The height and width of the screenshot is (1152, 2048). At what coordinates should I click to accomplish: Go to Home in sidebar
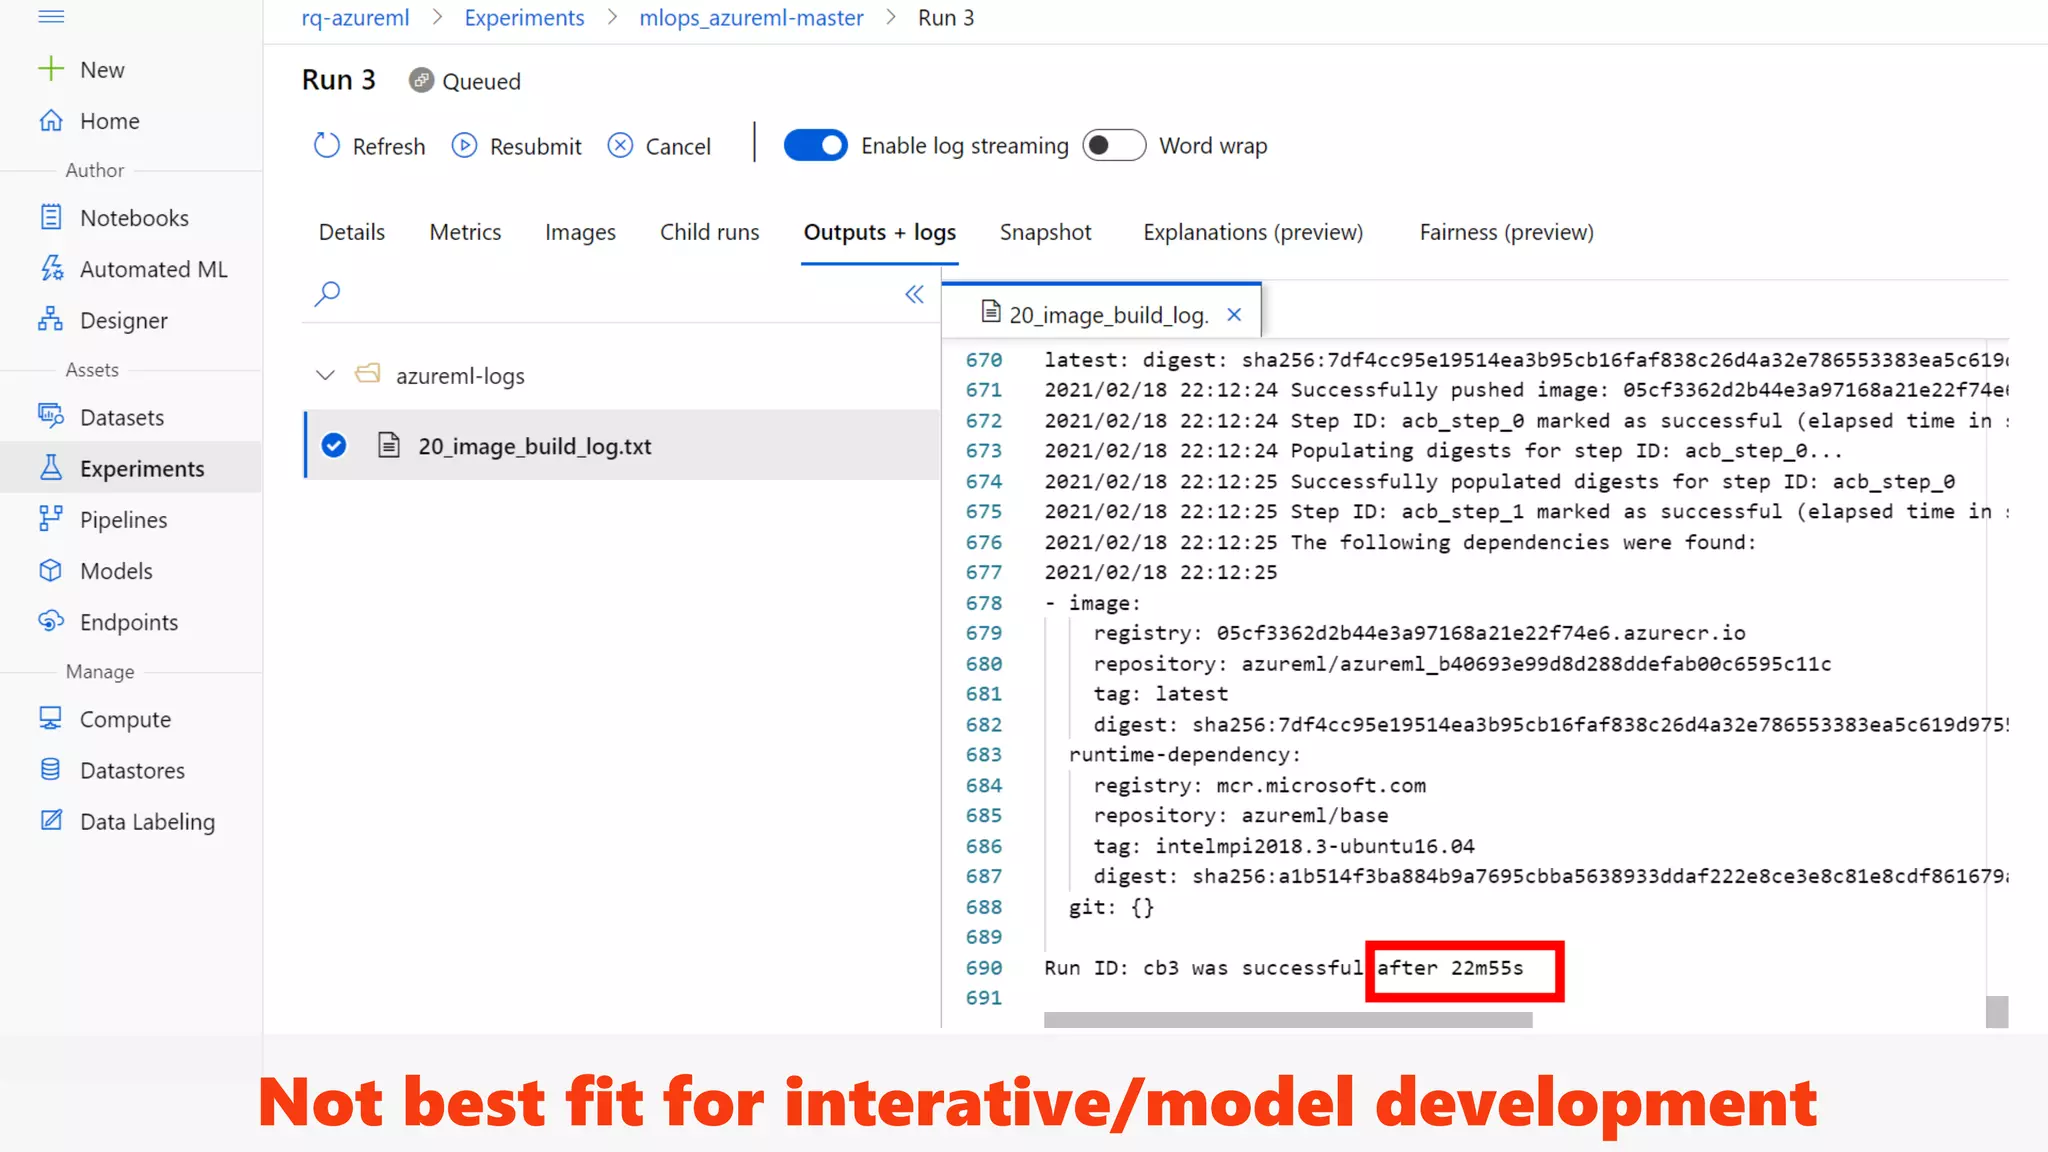point(109,121)
